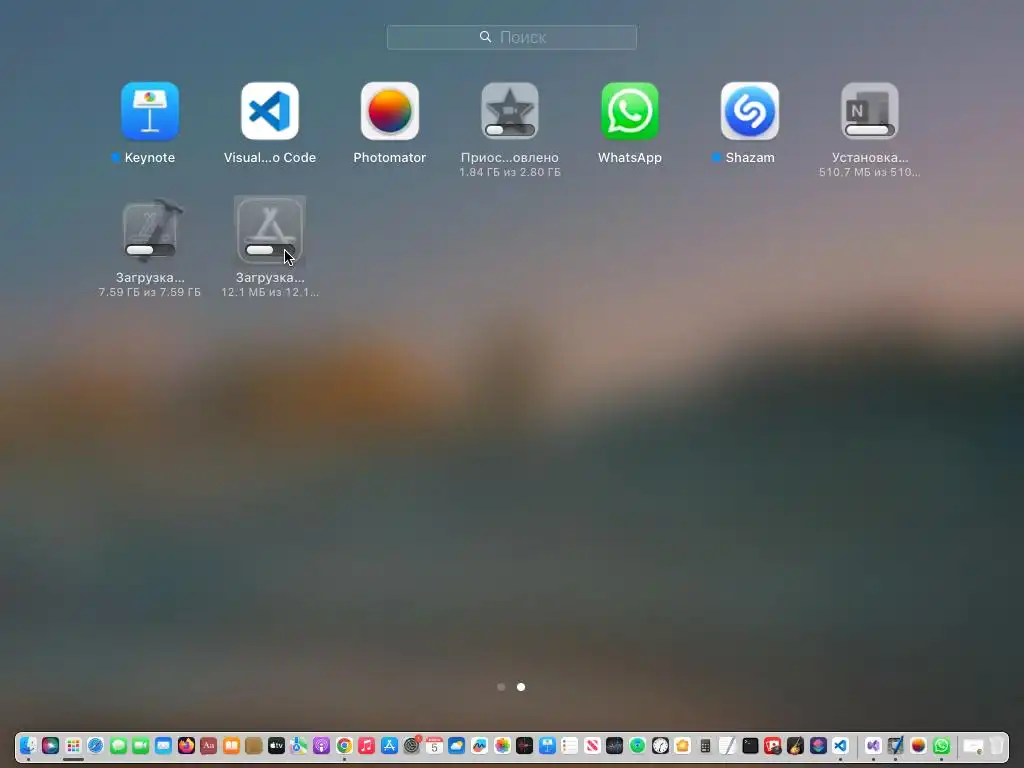The width and height of the screenshot is (1024, 768).
Task: Launch Visual Studio Code from Launchpad grid
Action: pos(270,111)
